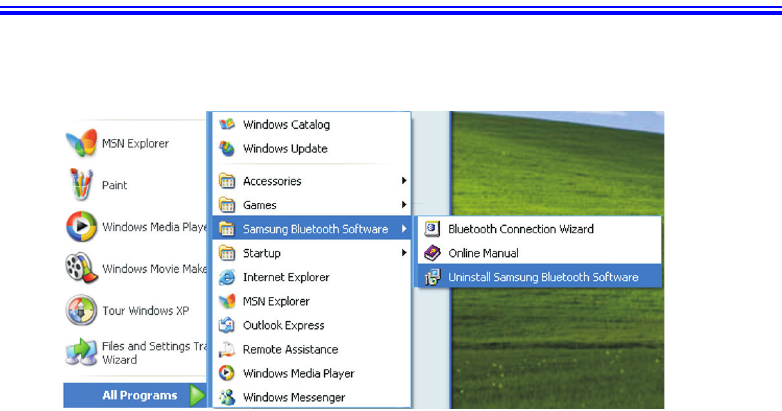
Task: Open Remote Assistance from programs menu
Action: coord(312,349)
